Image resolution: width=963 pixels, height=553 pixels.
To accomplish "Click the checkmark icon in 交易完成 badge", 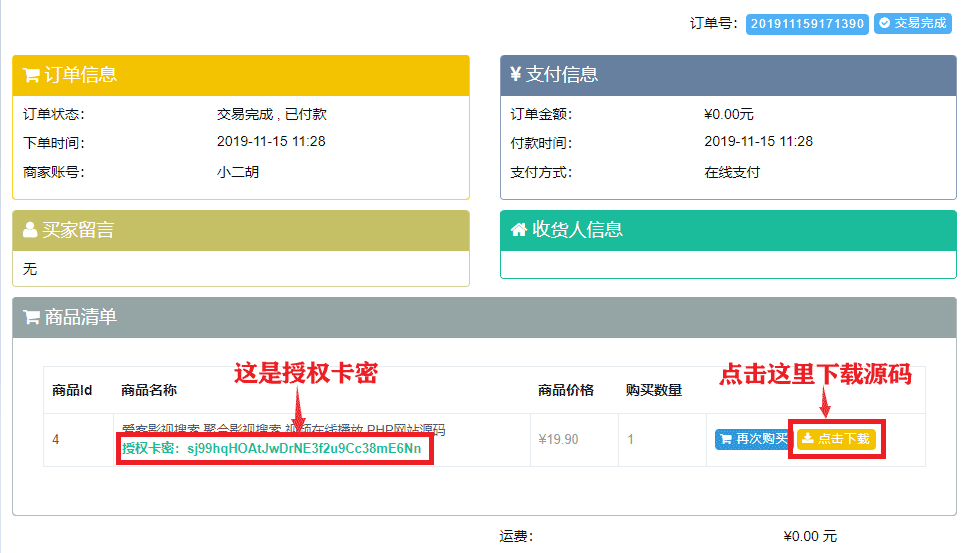I will coord(884,23).
